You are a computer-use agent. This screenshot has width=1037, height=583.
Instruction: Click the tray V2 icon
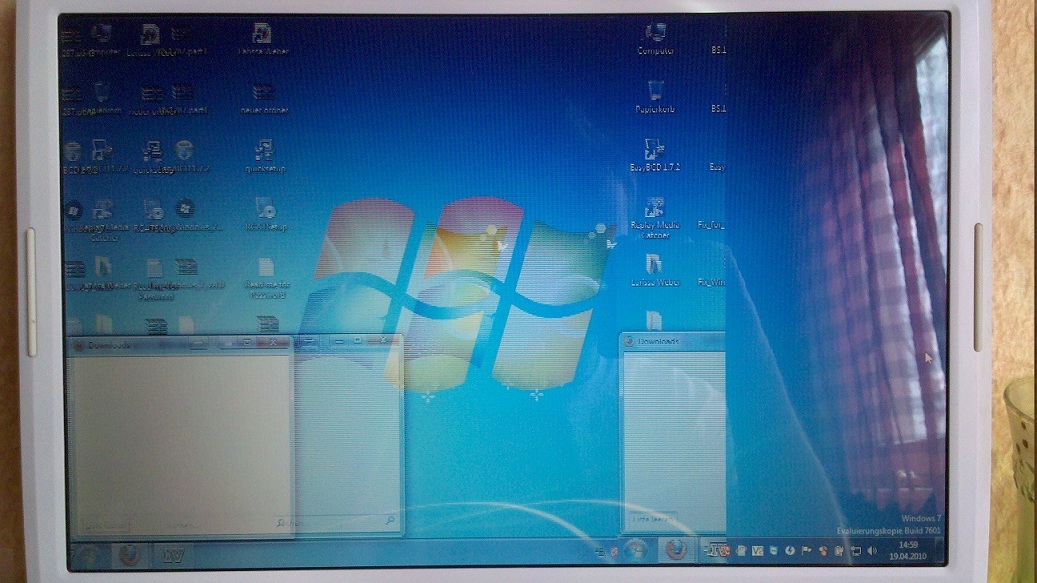757,550
